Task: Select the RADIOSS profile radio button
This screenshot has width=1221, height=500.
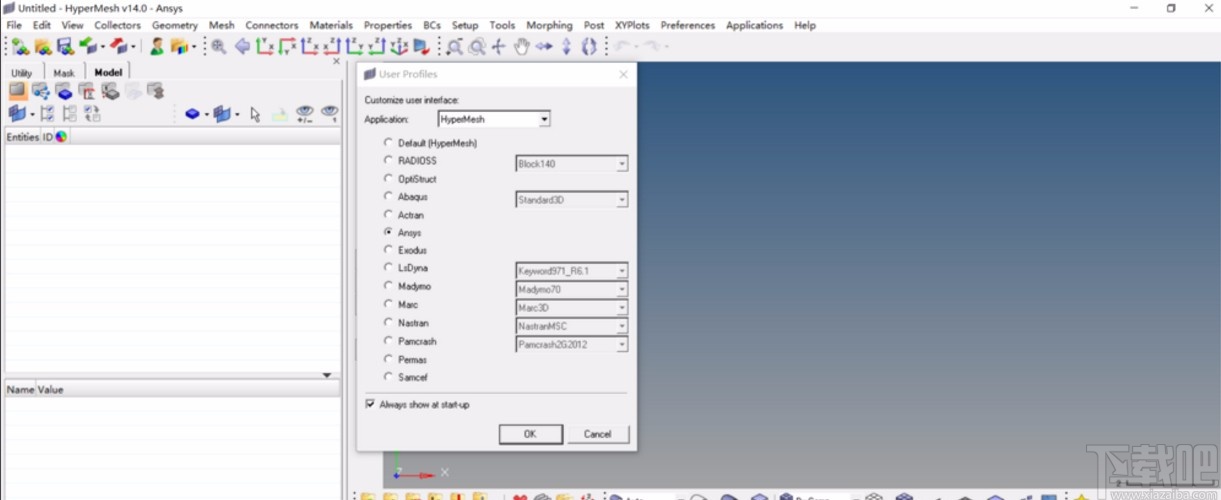Action: (388, 160)
